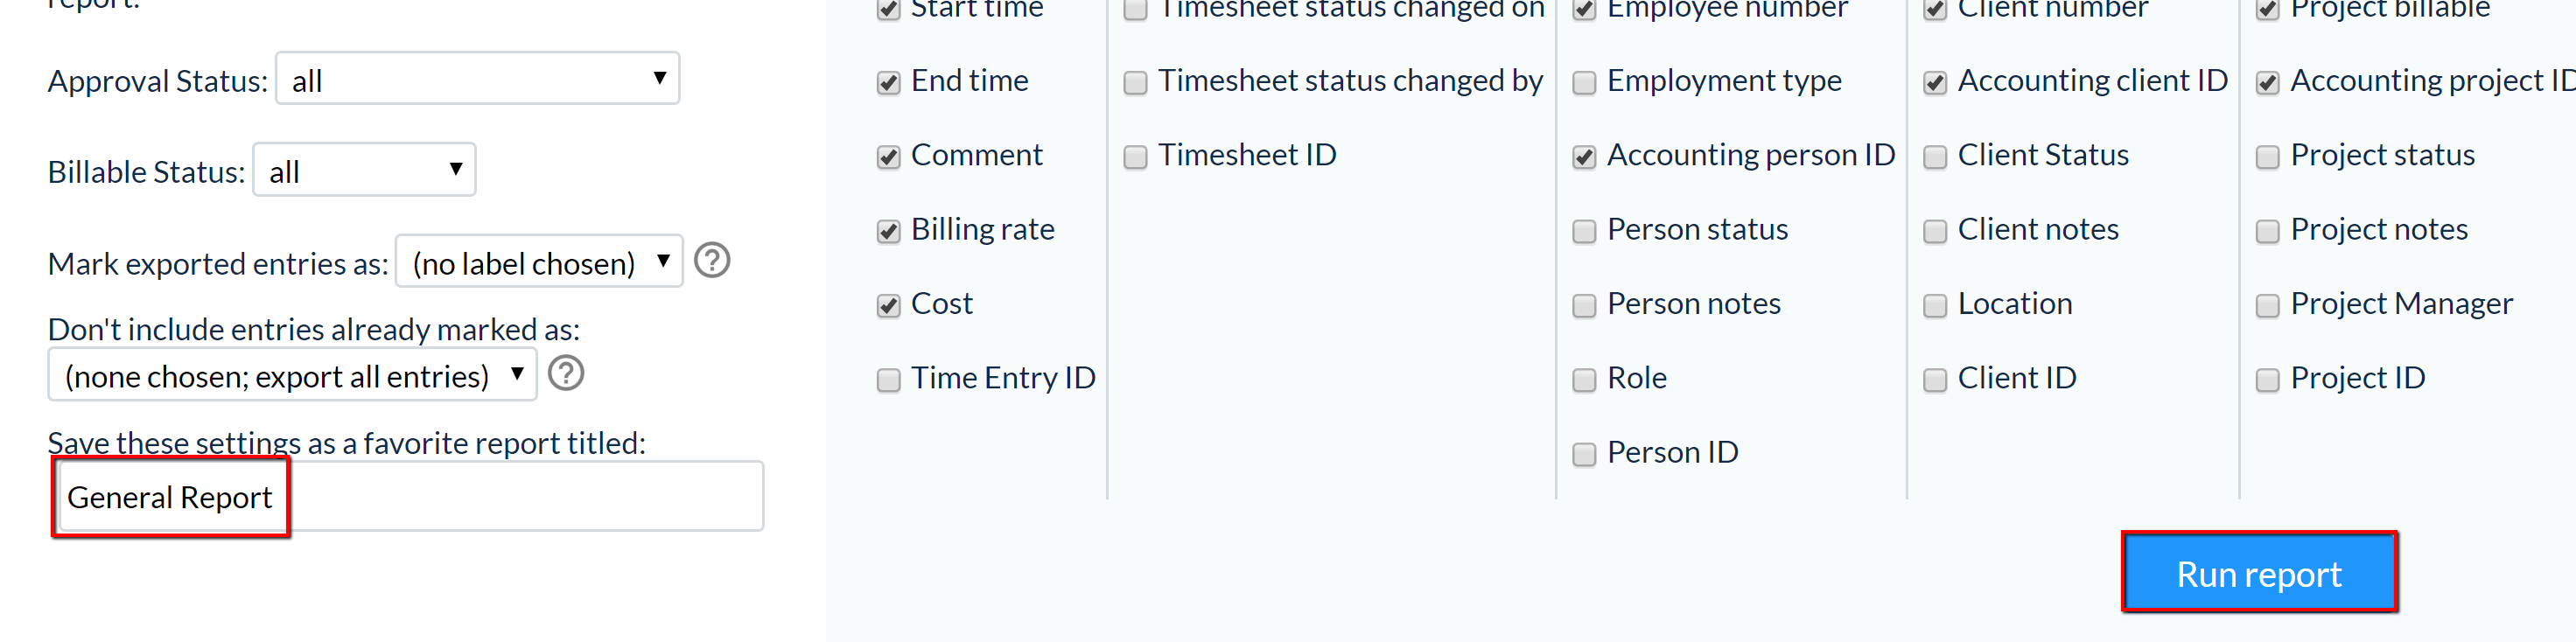2576x642 pixels.
Task: Open help icon beside export all entries dropdown
Action: (566, 374)
